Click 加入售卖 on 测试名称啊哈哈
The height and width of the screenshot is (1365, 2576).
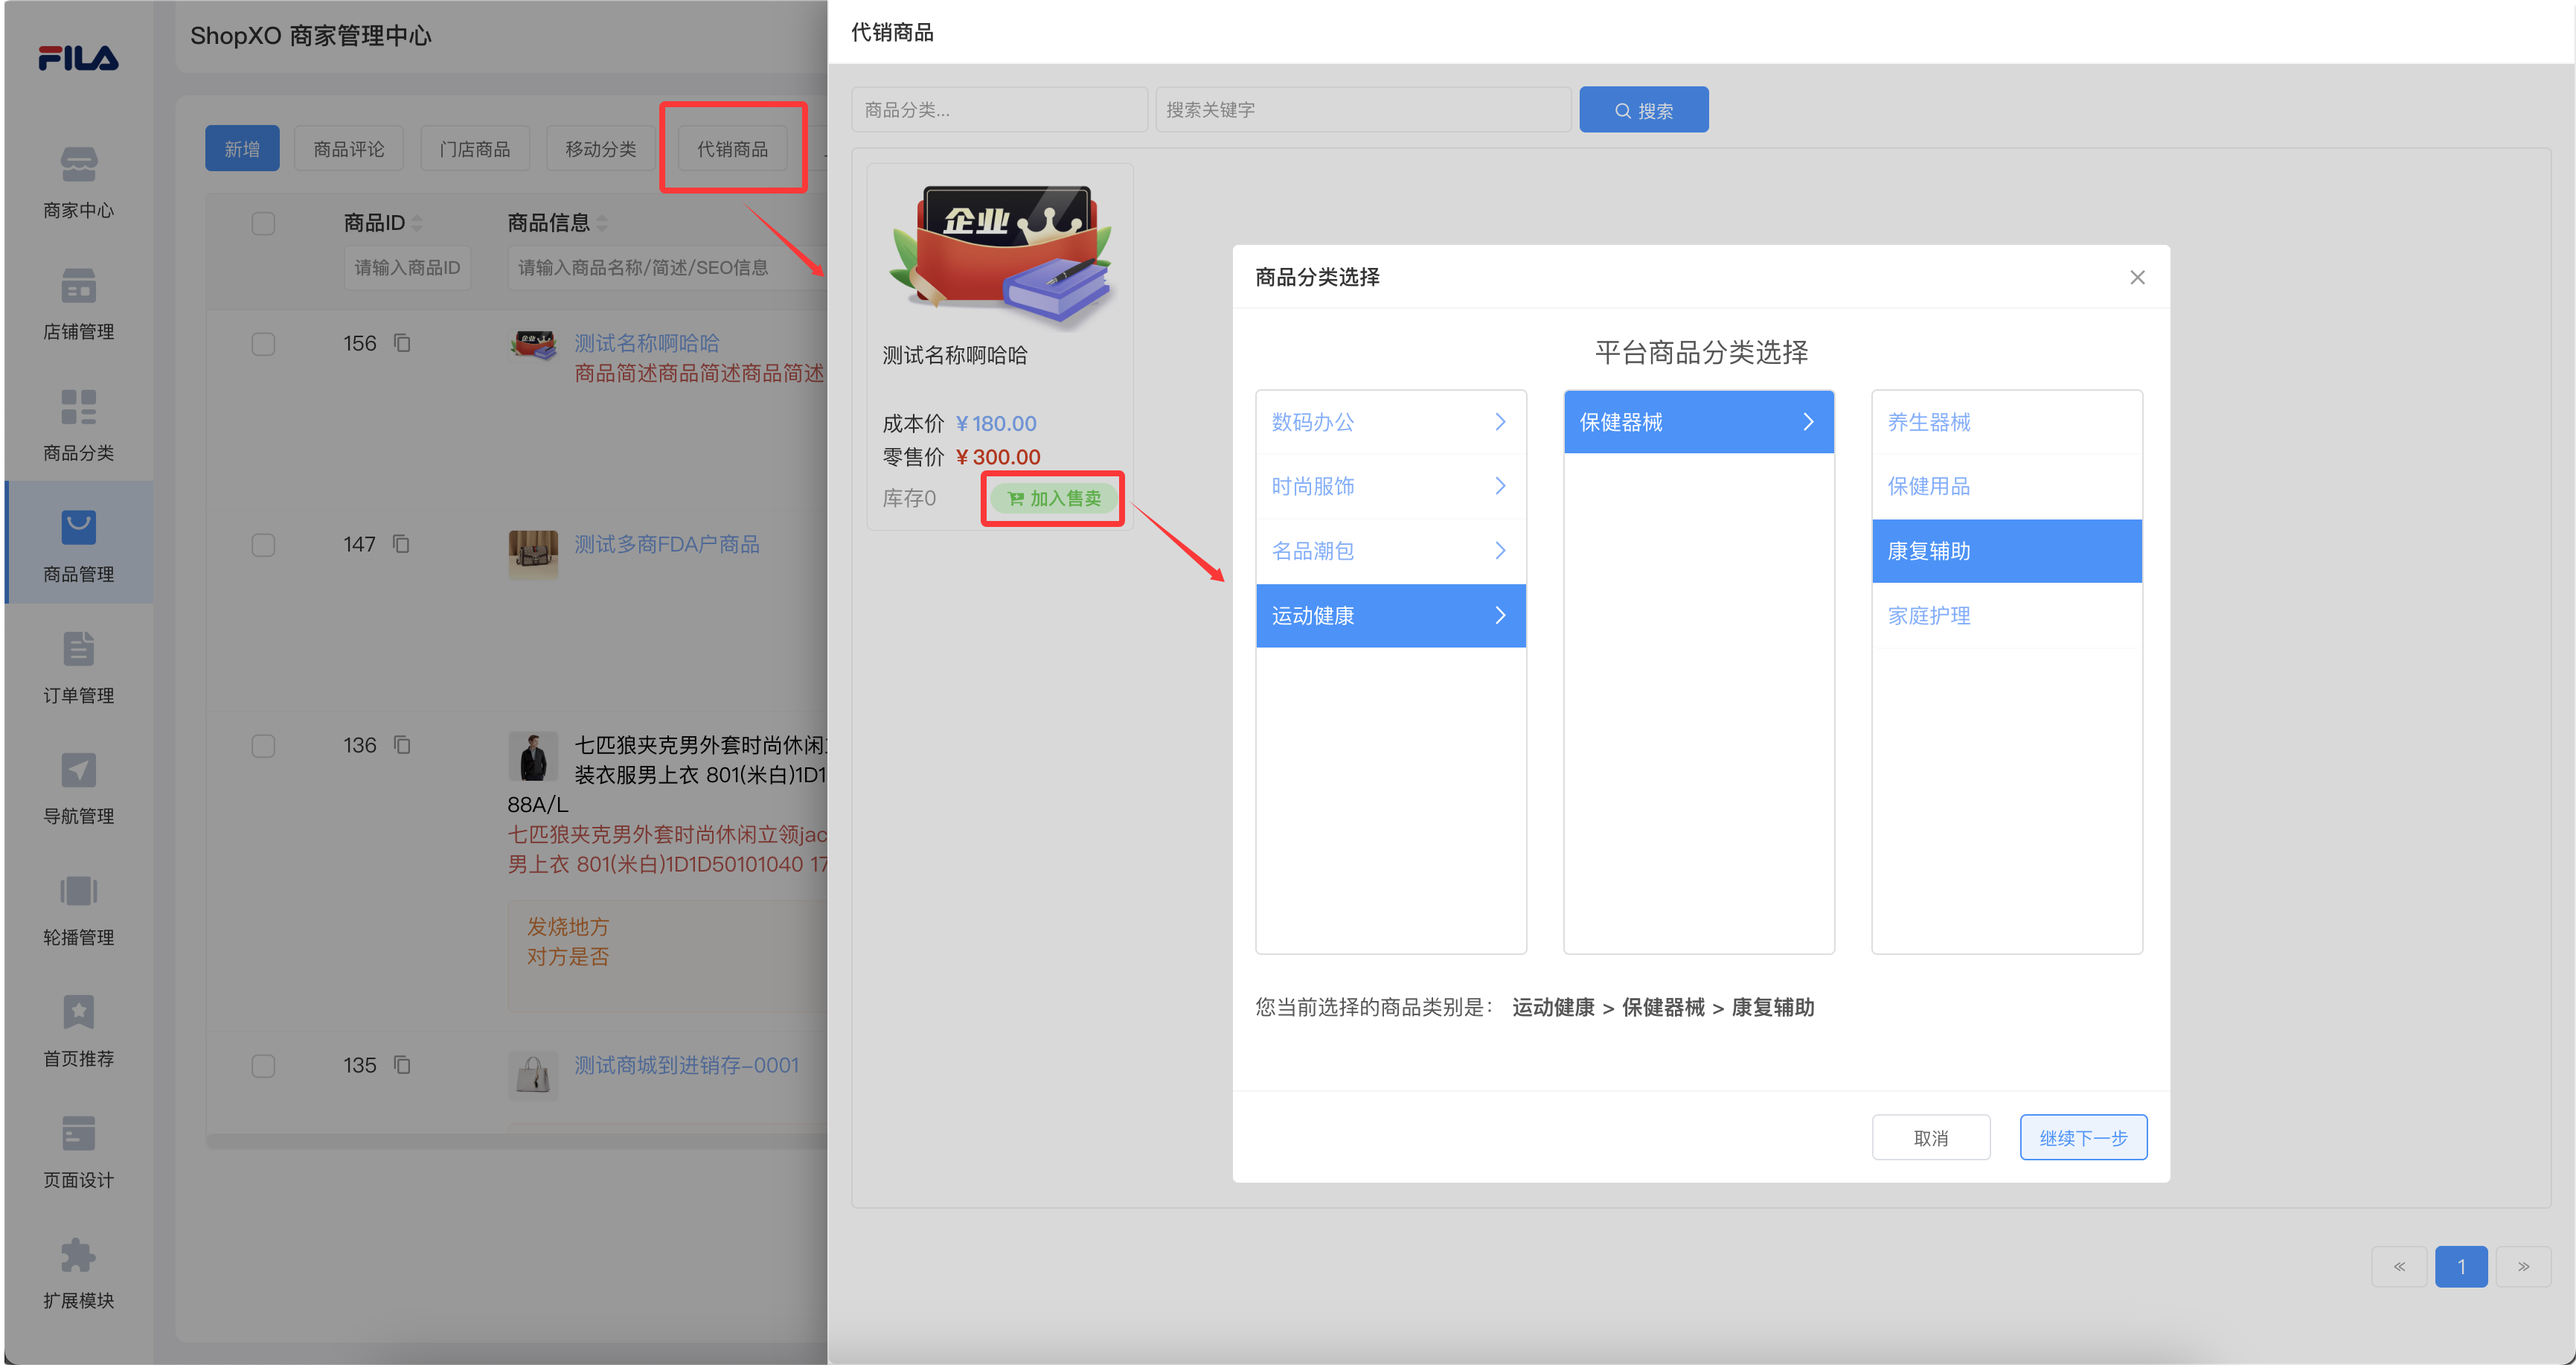[x=1052, y=498]
